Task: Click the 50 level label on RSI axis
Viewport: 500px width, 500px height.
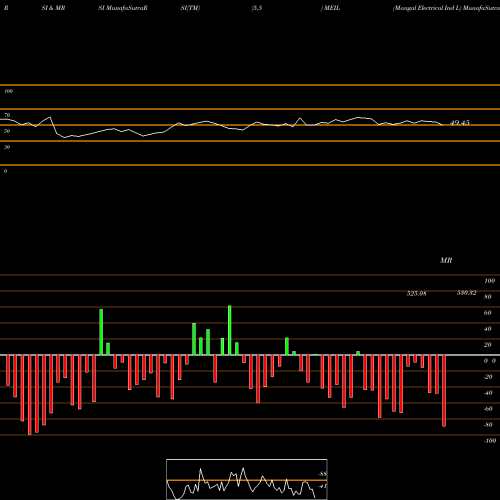Action: 7,131
